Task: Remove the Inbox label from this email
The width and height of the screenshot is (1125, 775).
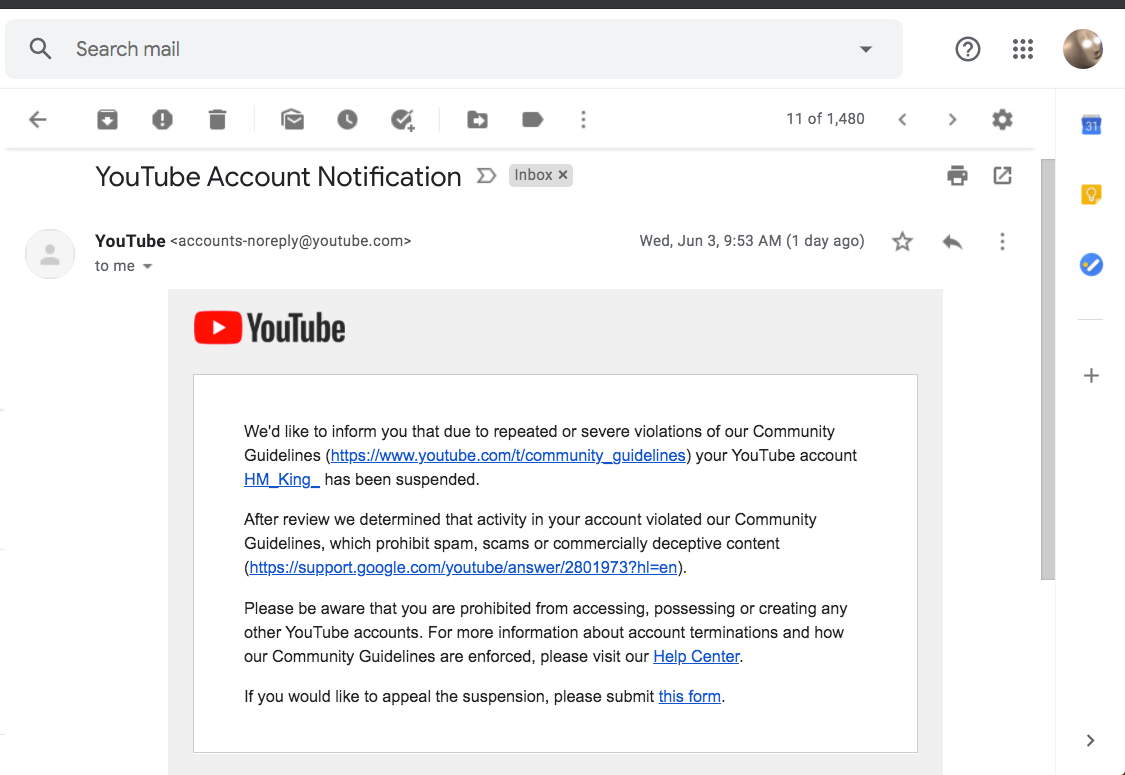Action: tap(563, 174)
